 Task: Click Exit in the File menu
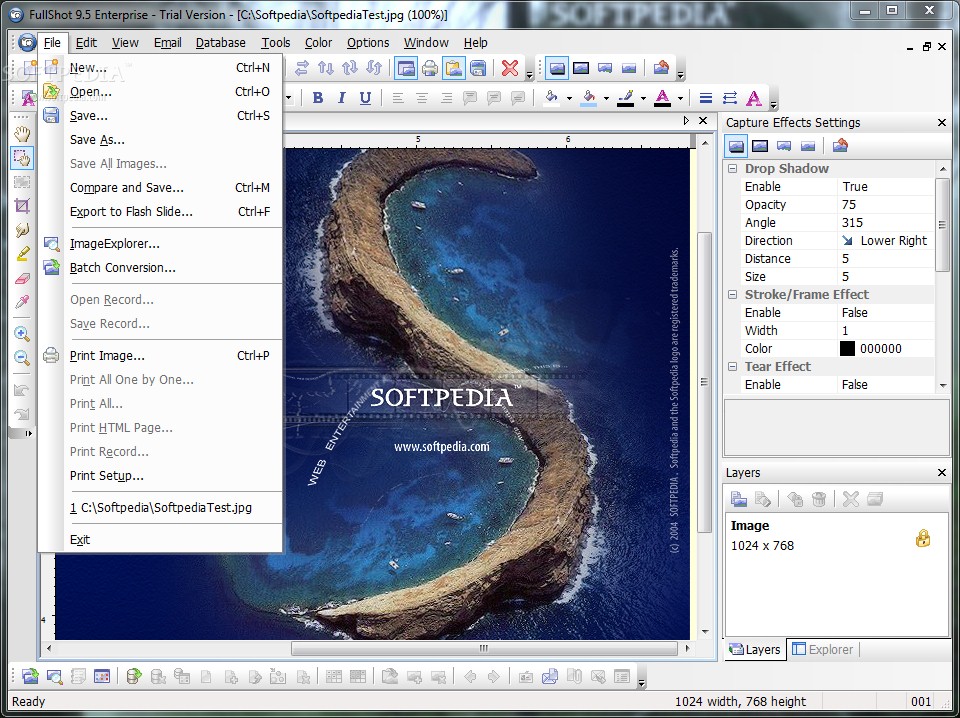pos(159,539)
